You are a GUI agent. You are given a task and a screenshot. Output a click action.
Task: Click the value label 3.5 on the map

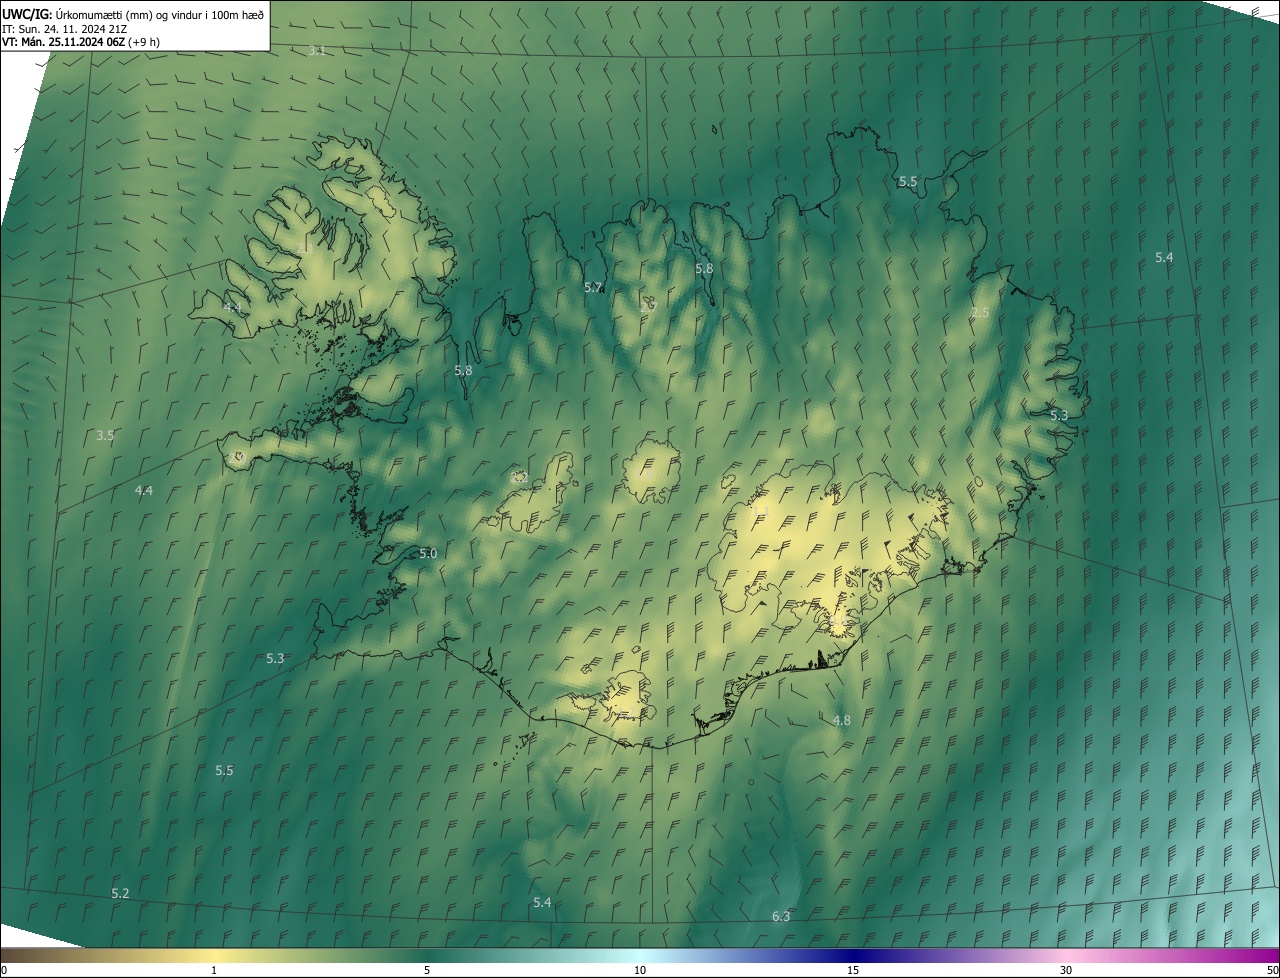pos(105,436)
